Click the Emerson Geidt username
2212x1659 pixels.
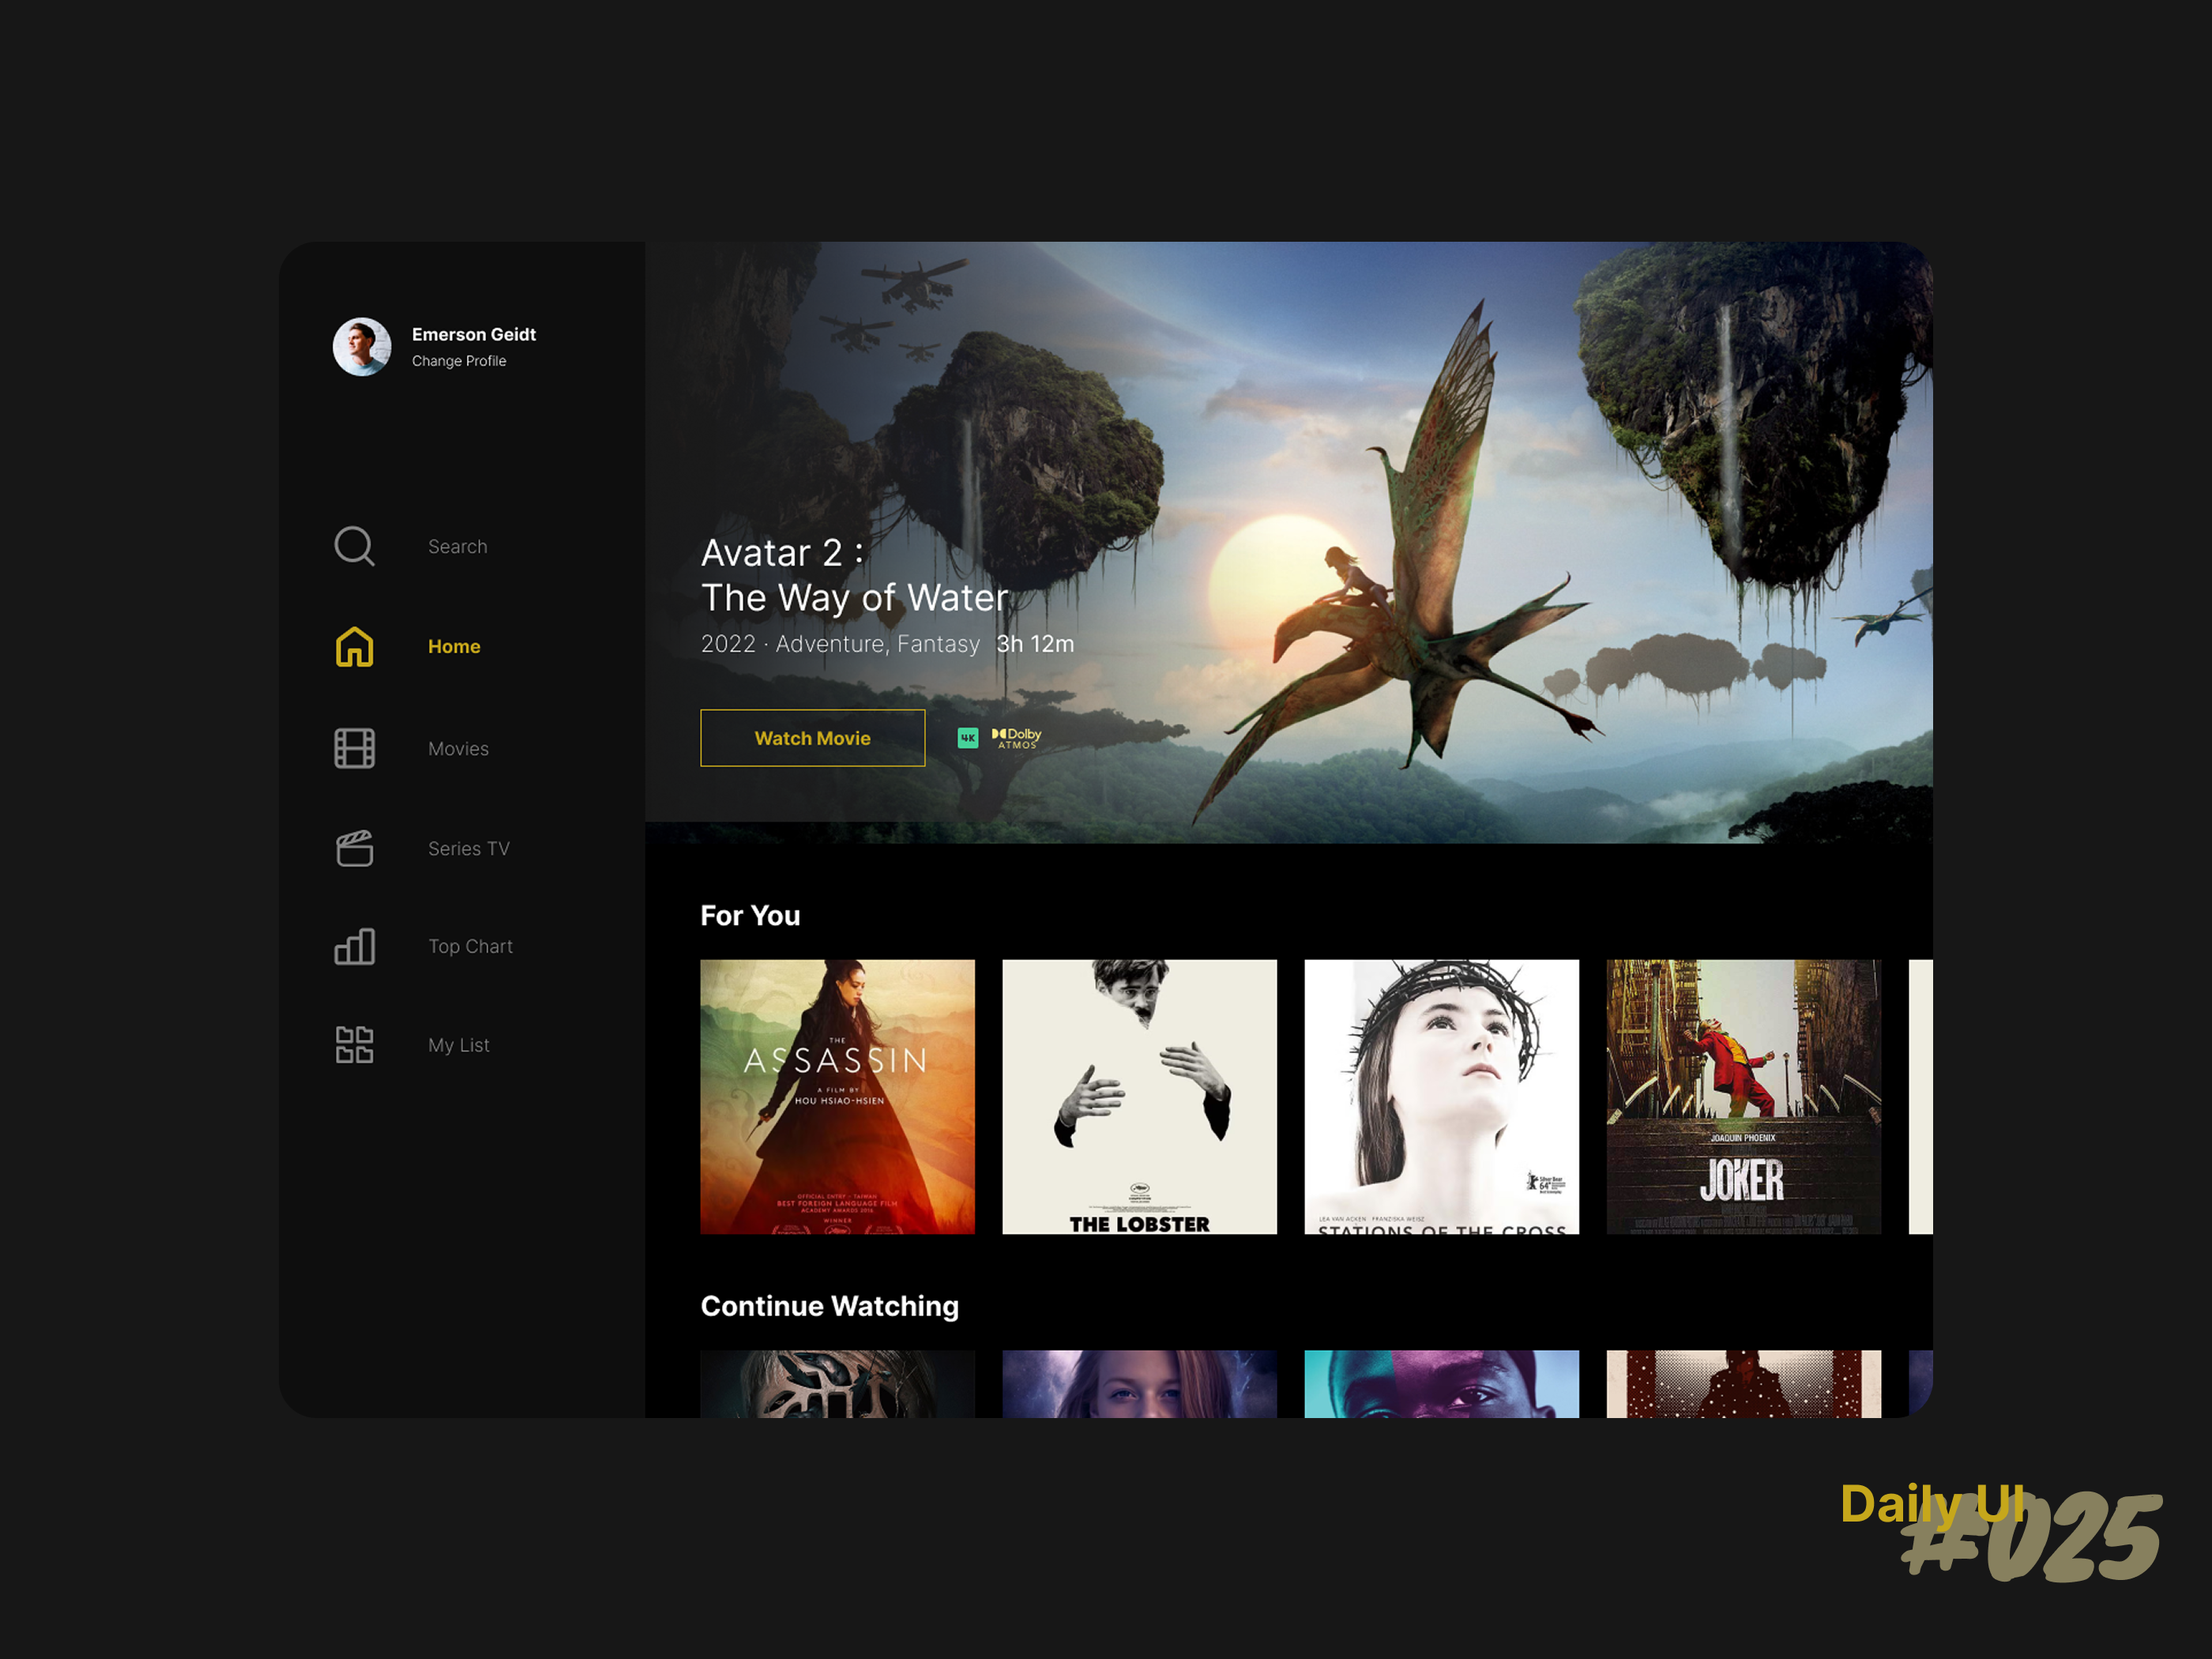click(473, 334)
